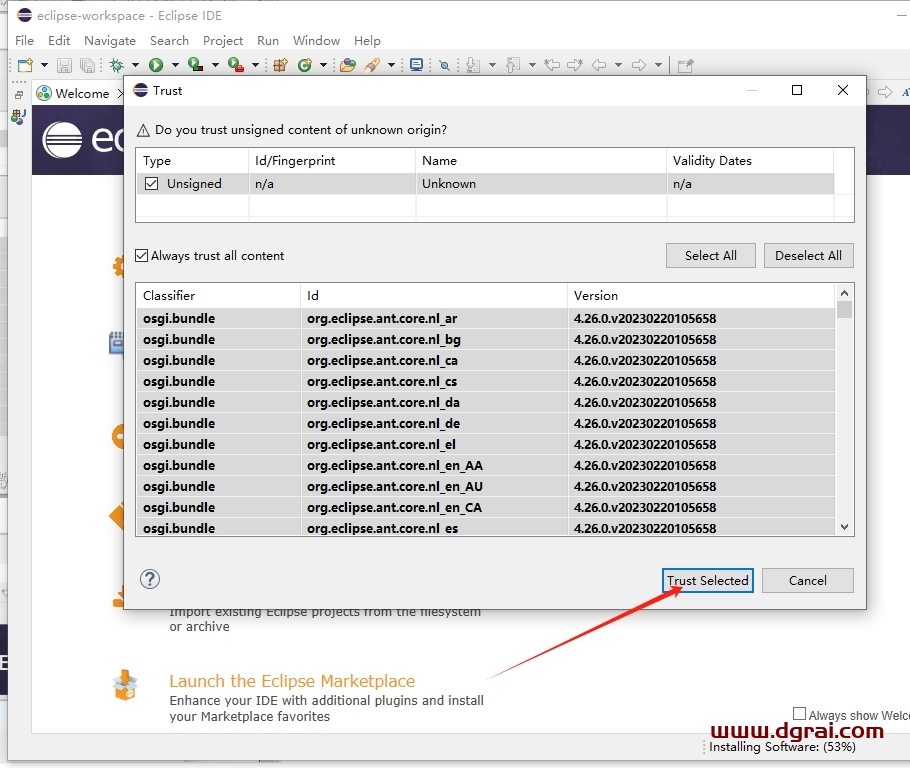The image size is (910, 768).
Task: Click the Search flashlight toolbar icon
Action: 372,65
